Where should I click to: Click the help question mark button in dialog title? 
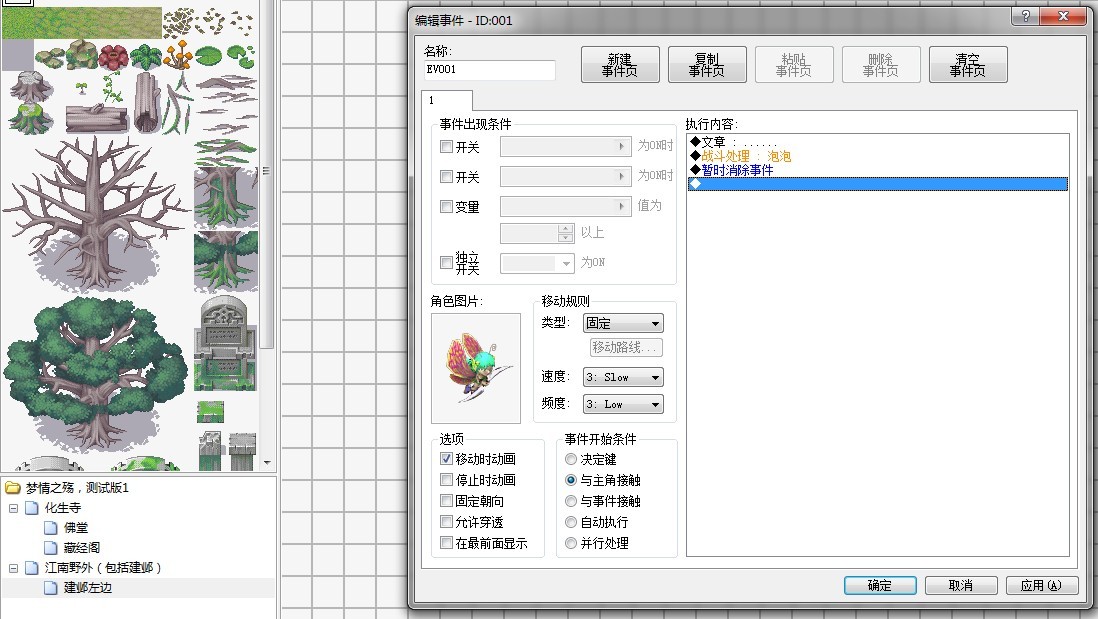pyautogui.click(x=1025, y=16)
